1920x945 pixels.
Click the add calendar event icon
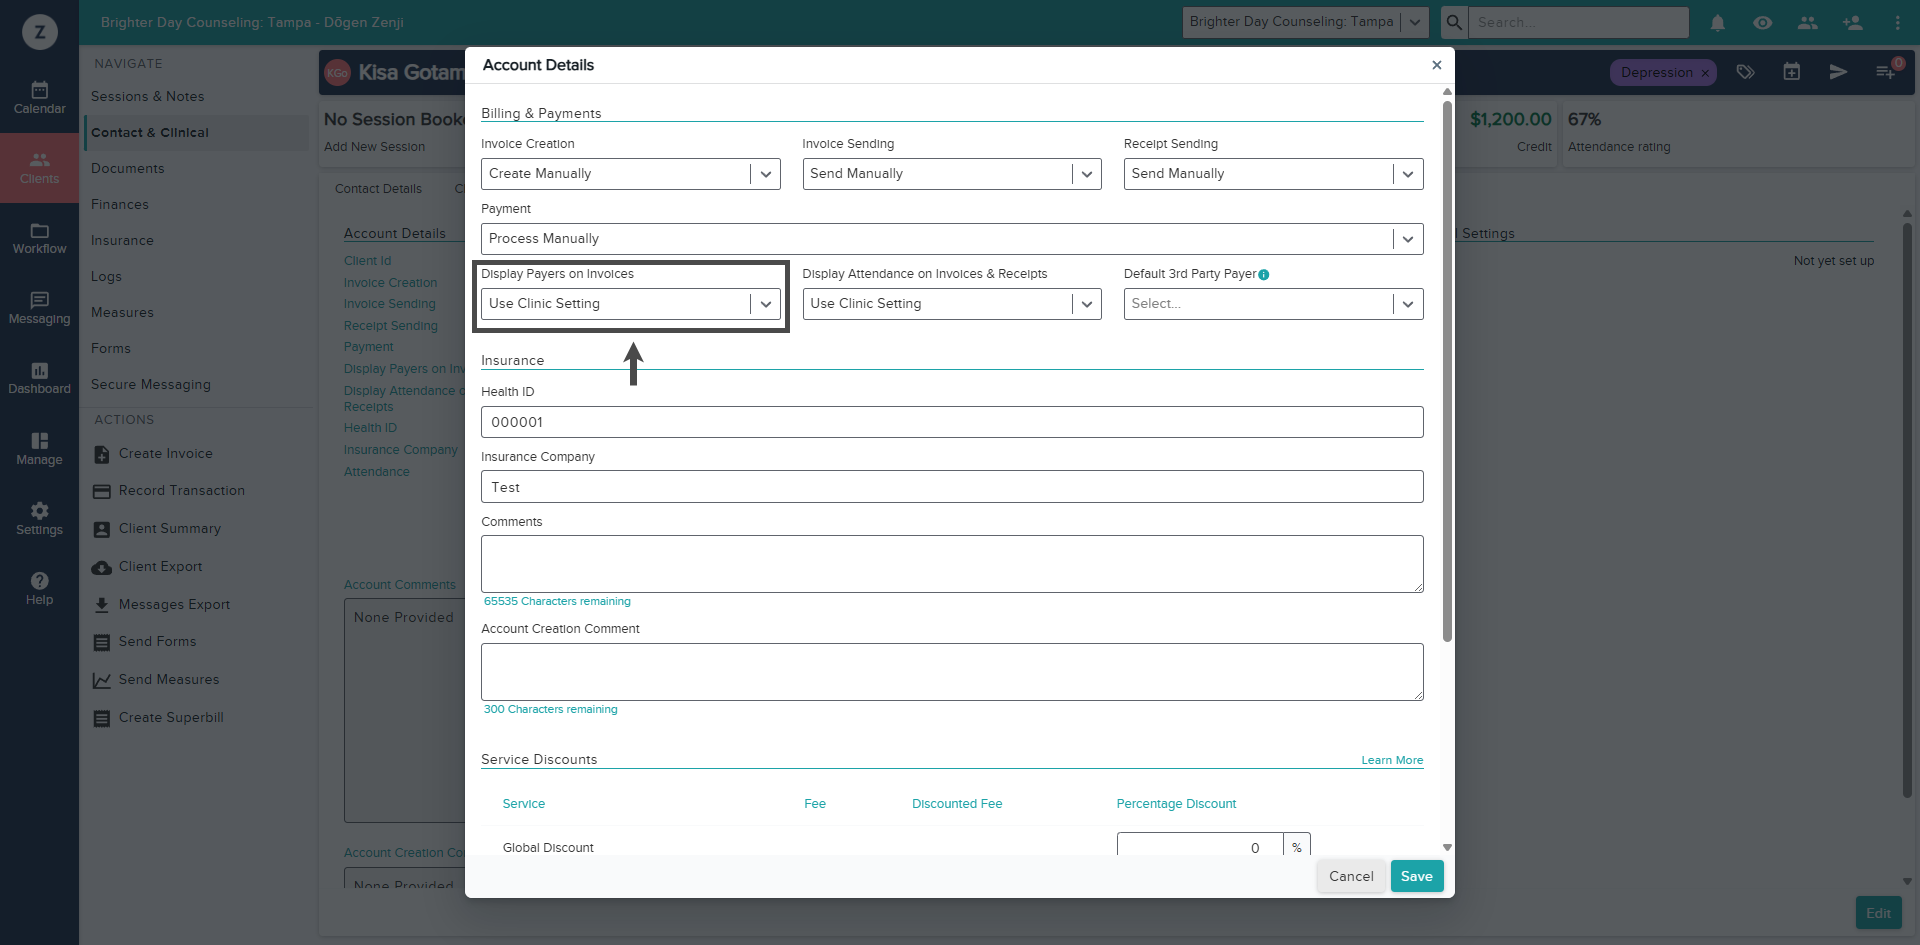click(x=1792, y=72)
